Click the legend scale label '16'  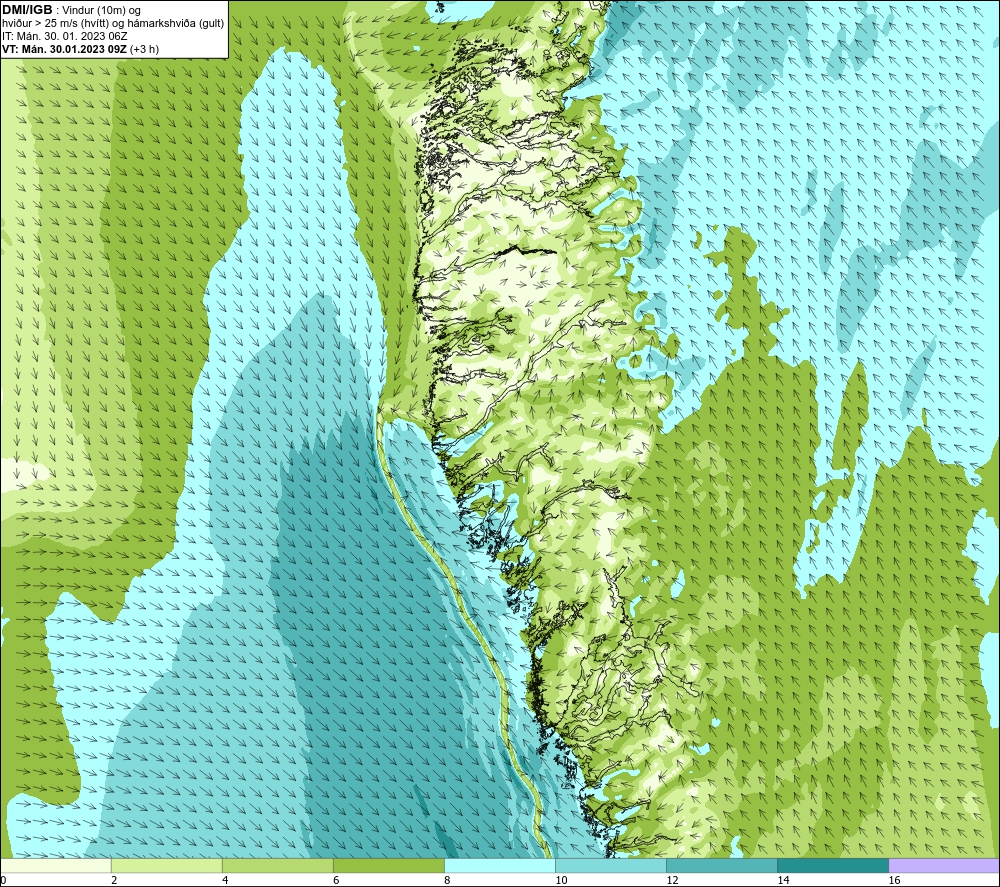tap(895, 881)
